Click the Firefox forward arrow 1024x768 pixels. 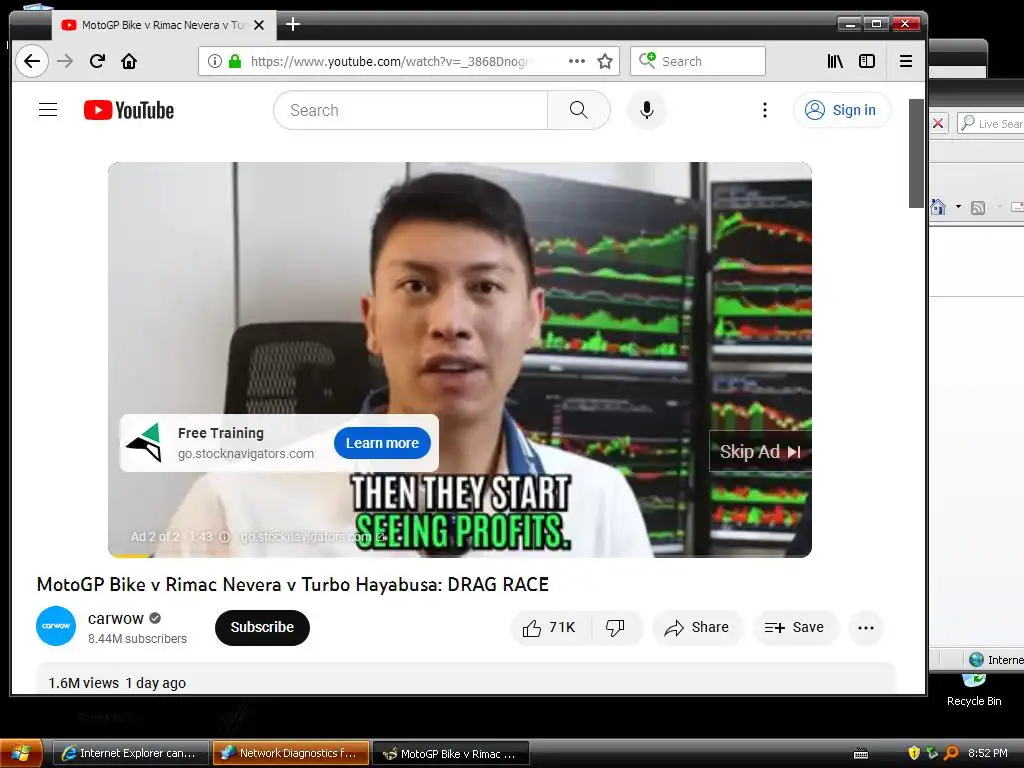65,61
